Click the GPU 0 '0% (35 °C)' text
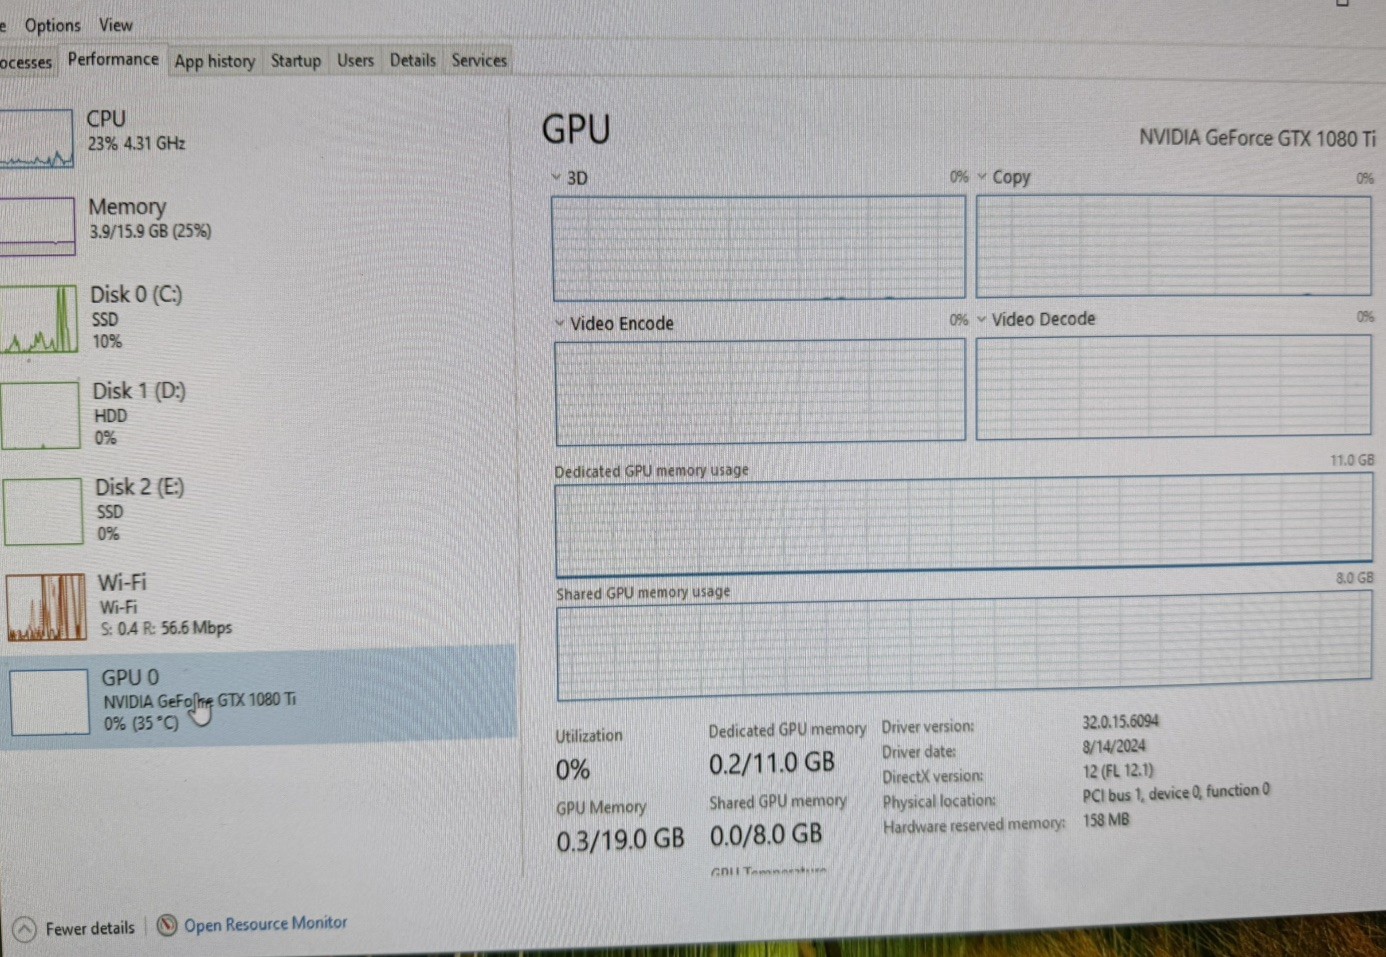The image size is (1386, 957). [141, 723]
